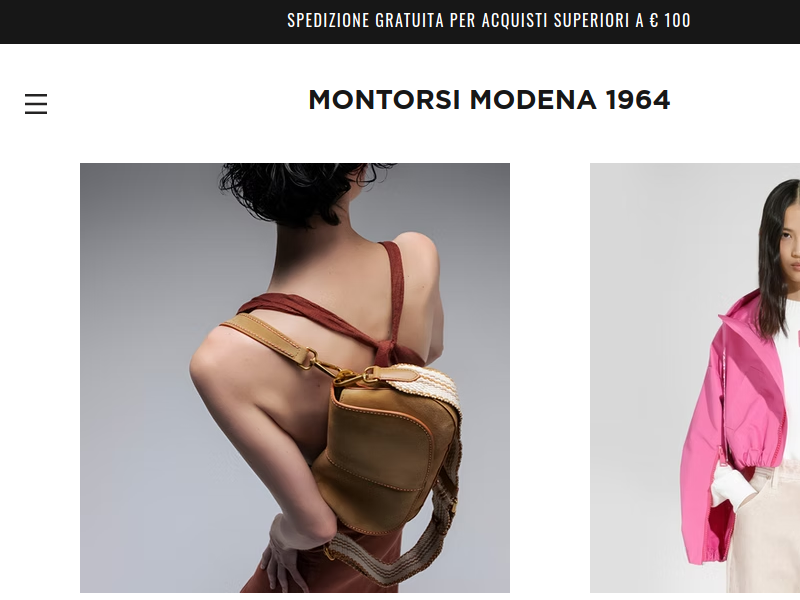Click the word MODENA in the header logo
Screen dimensions: 800x600
tap(533, 99)
